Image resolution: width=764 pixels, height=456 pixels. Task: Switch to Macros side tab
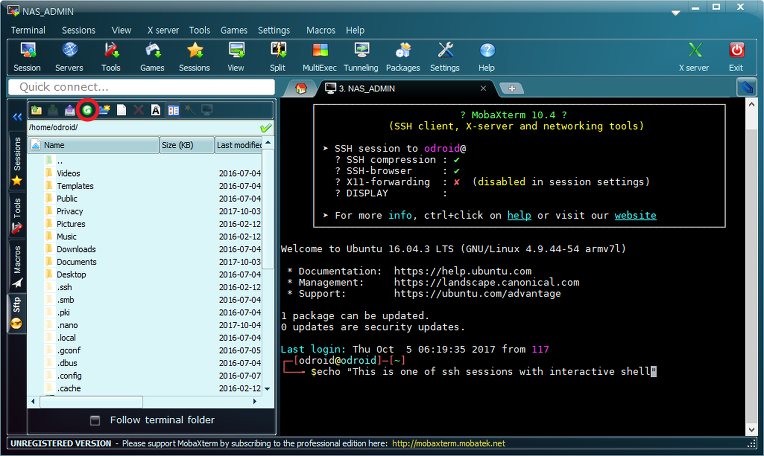(17, 266)
